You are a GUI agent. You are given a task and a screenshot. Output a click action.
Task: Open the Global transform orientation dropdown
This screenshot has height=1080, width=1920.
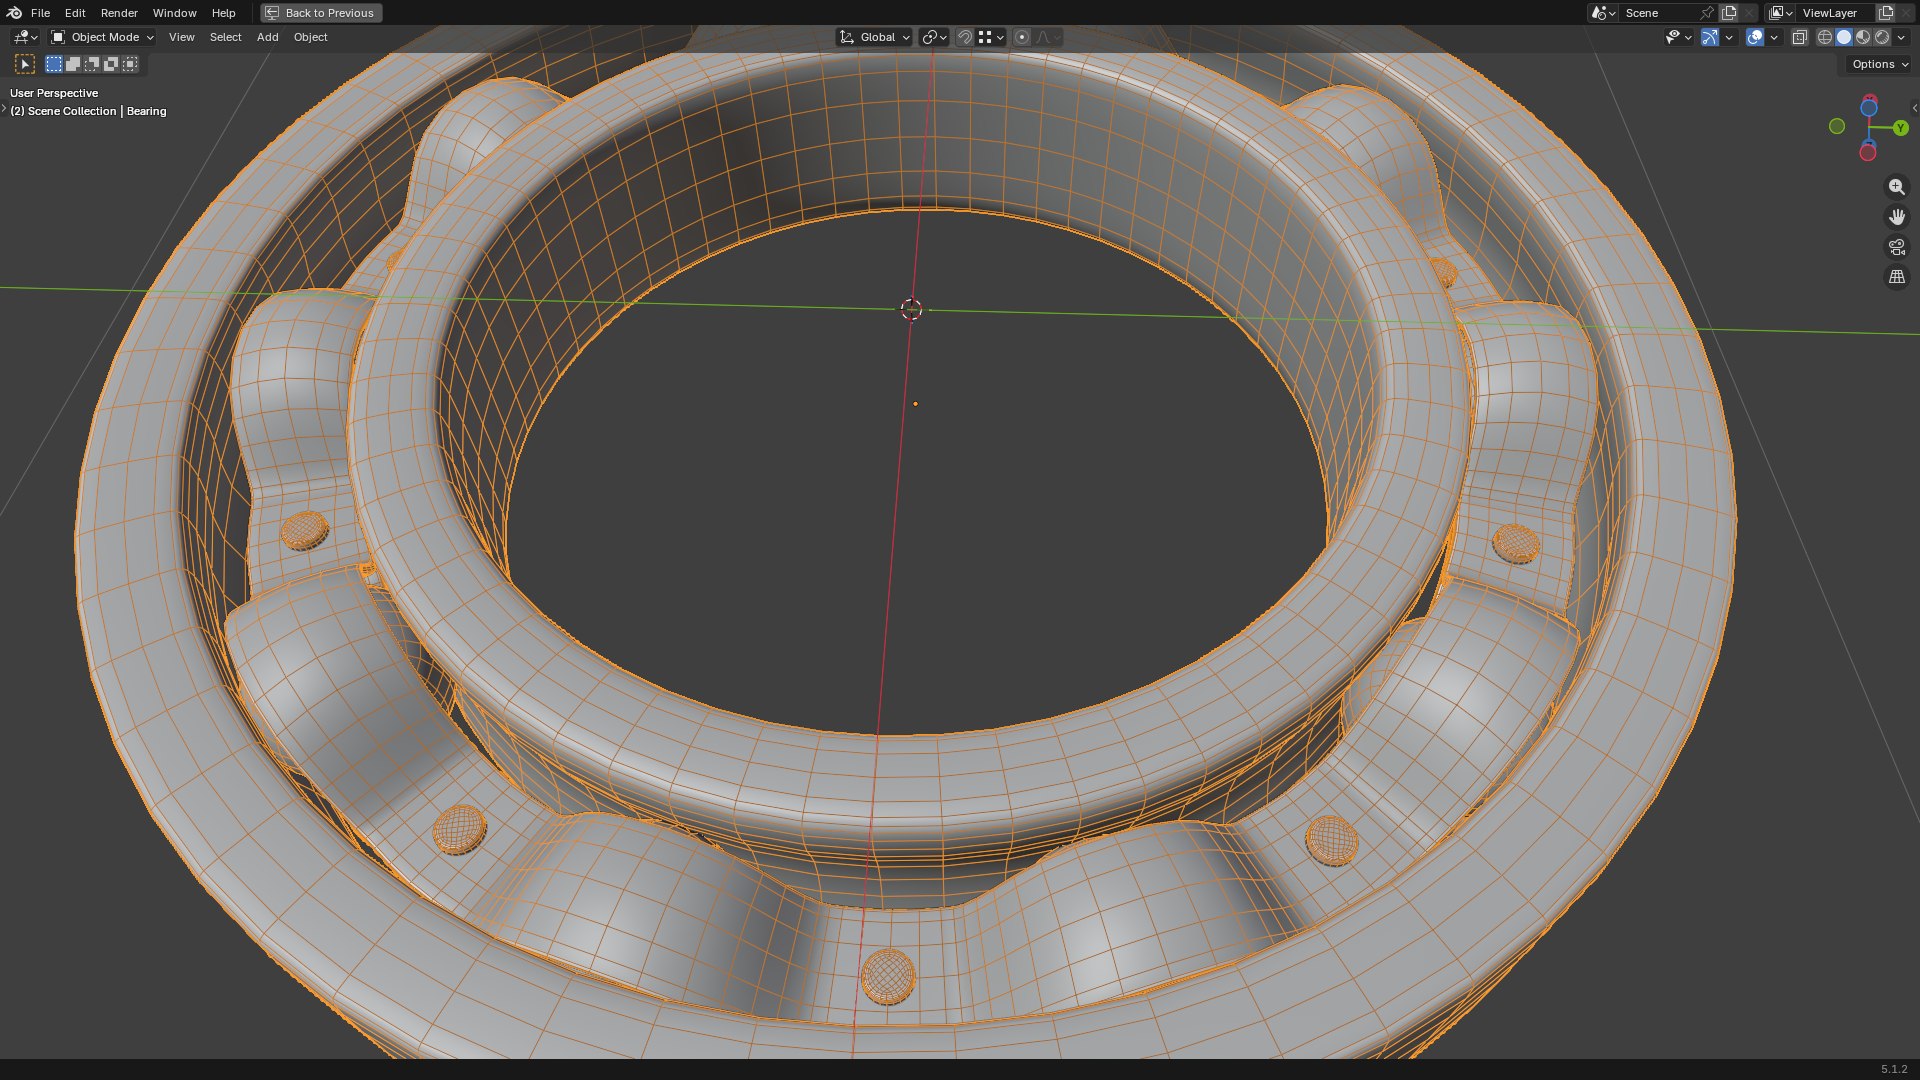tap(875, 37)
